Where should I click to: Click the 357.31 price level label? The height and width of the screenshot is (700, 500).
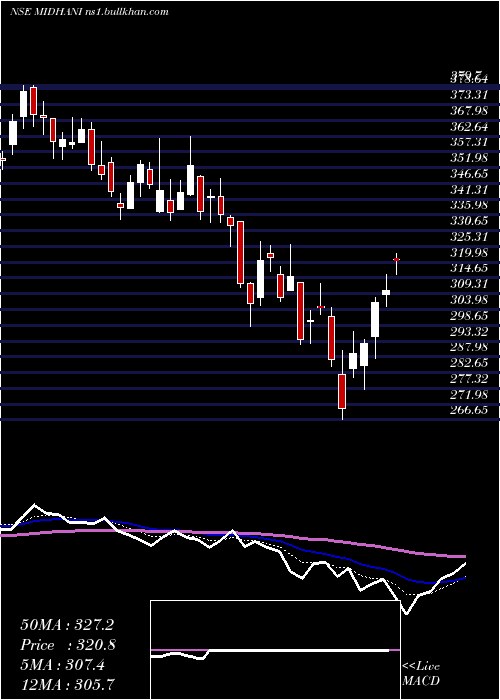pyautogui.click(x=469, y=142)
